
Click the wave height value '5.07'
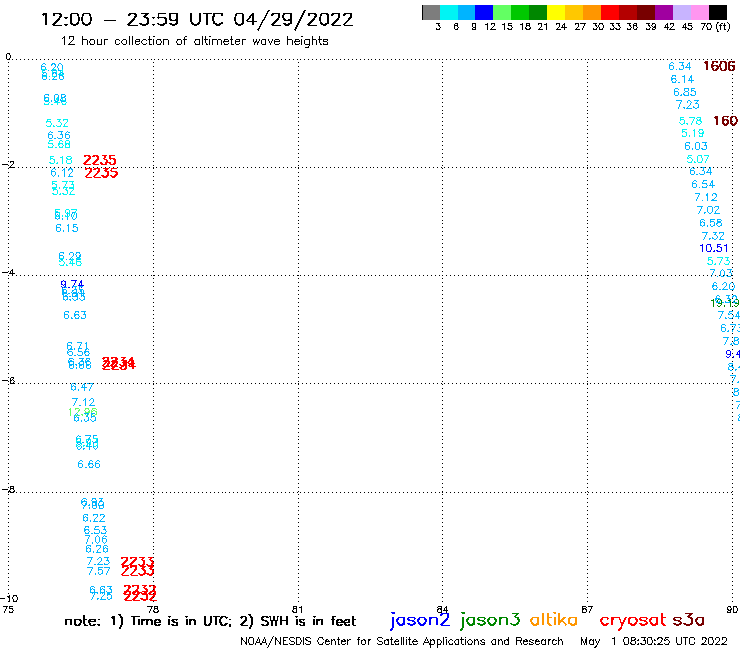point(698,160)
